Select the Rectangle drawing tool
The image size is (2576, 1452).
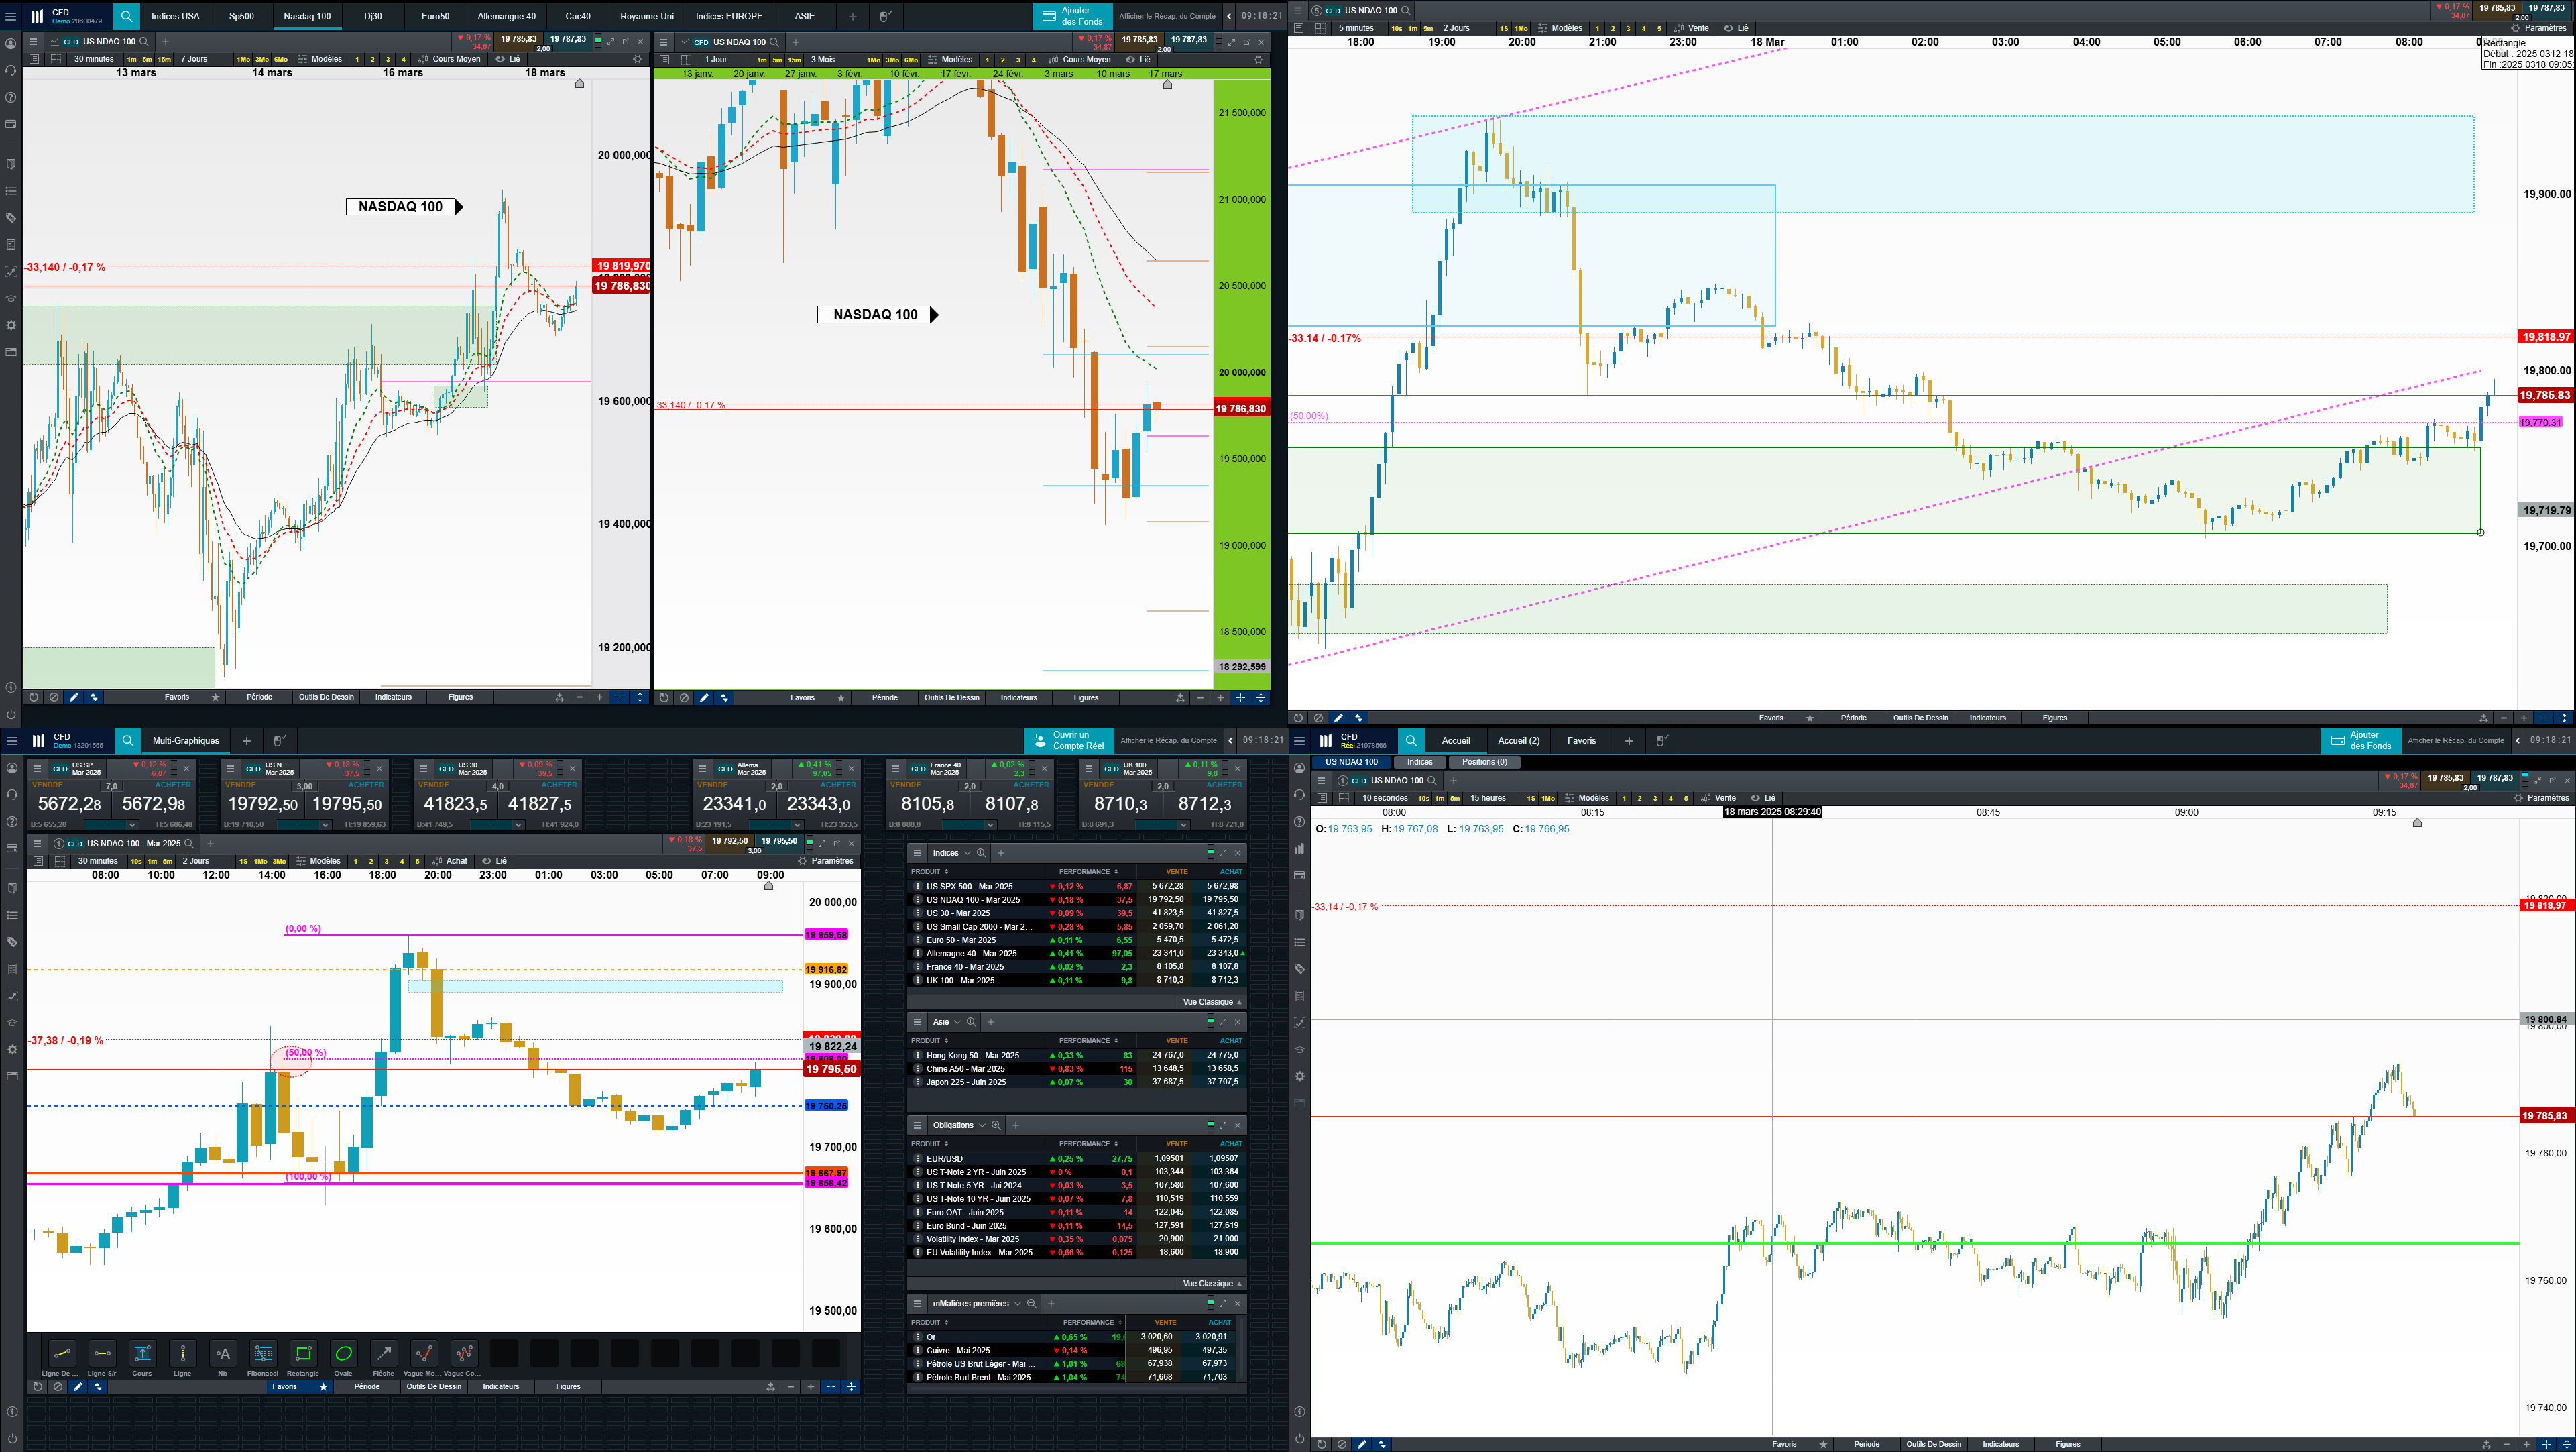tap(303, 1354)
